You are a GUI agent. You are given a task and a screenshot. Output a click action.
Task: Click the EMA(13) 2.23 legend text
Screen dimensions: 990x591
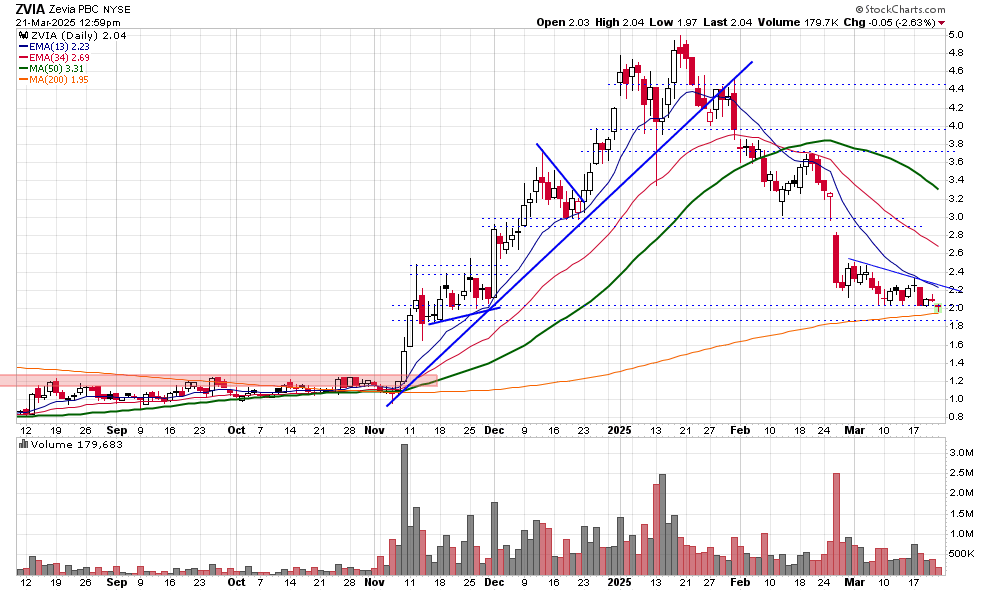pos(61,46)
